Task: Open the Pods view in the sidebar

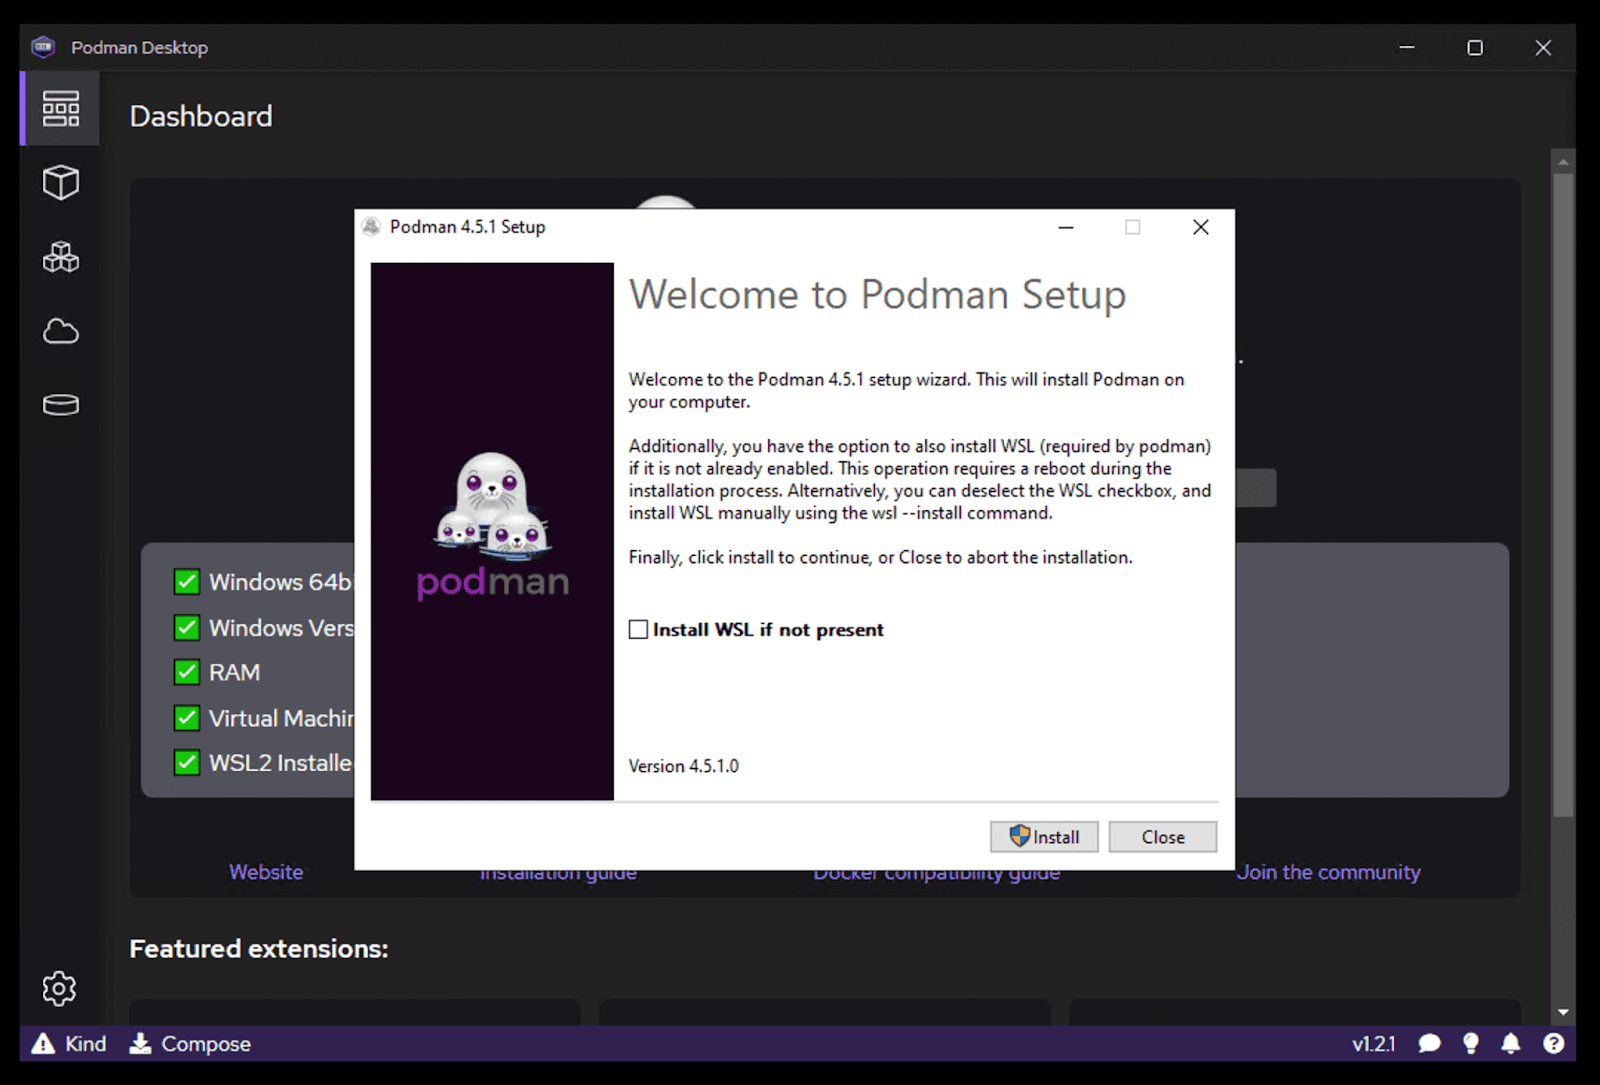Action: pyautogui.click(x=60, y=257)
